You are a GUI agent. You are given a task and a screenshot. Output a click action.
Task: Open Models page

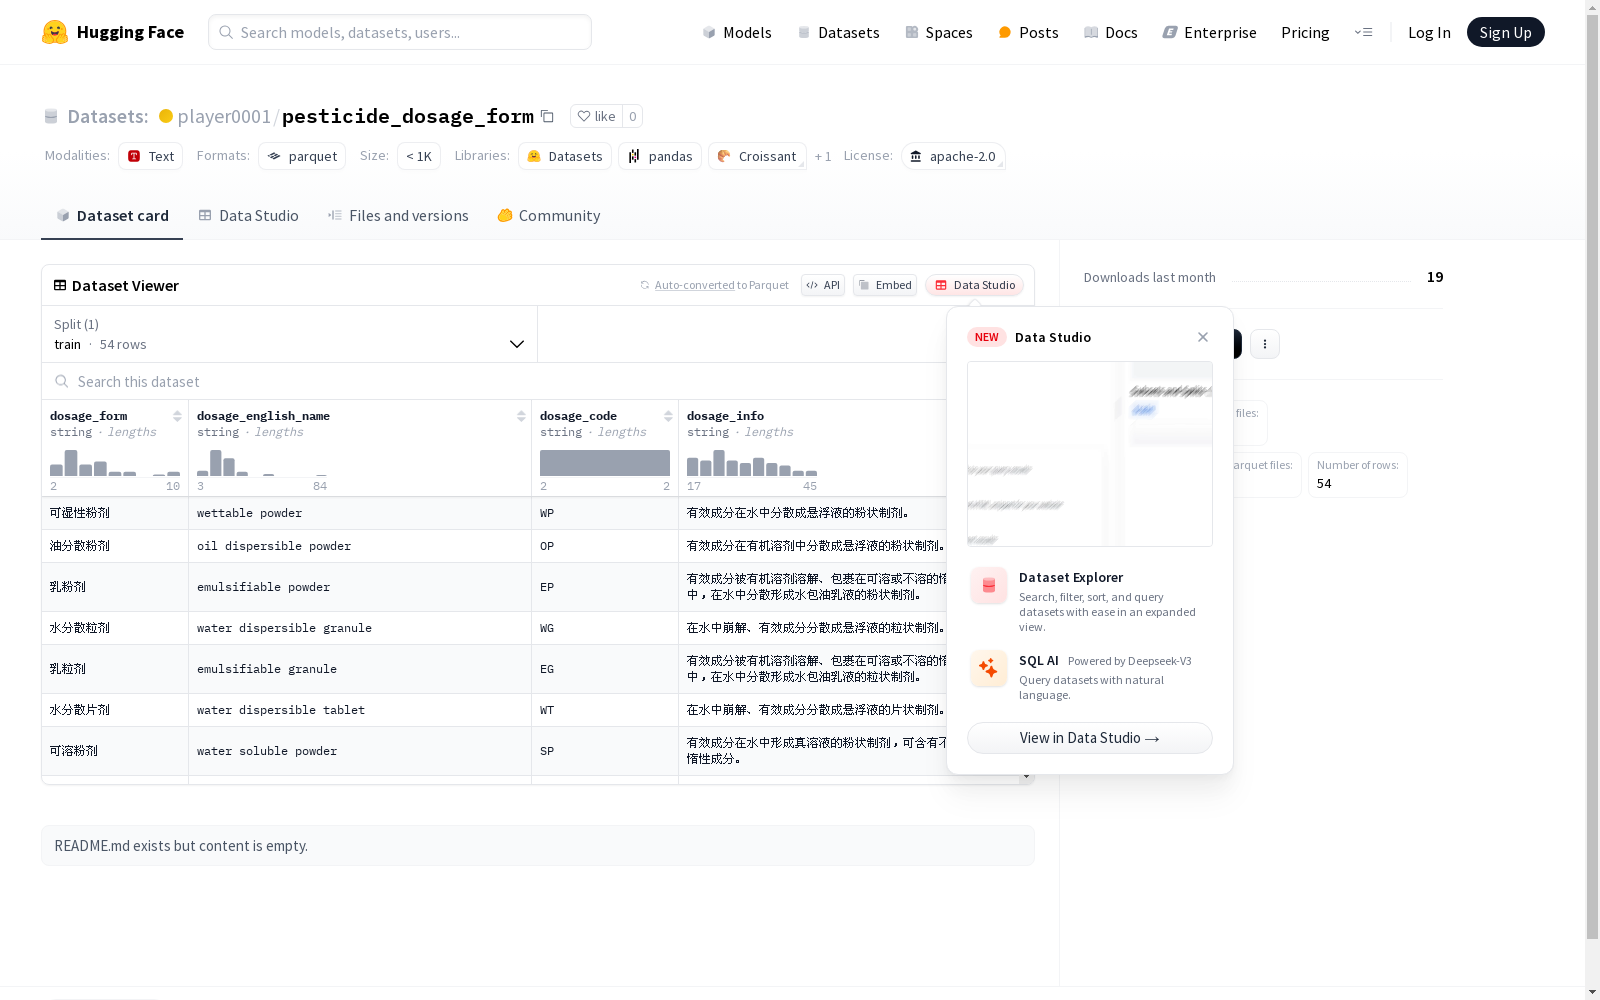click(x=737, y=32)
